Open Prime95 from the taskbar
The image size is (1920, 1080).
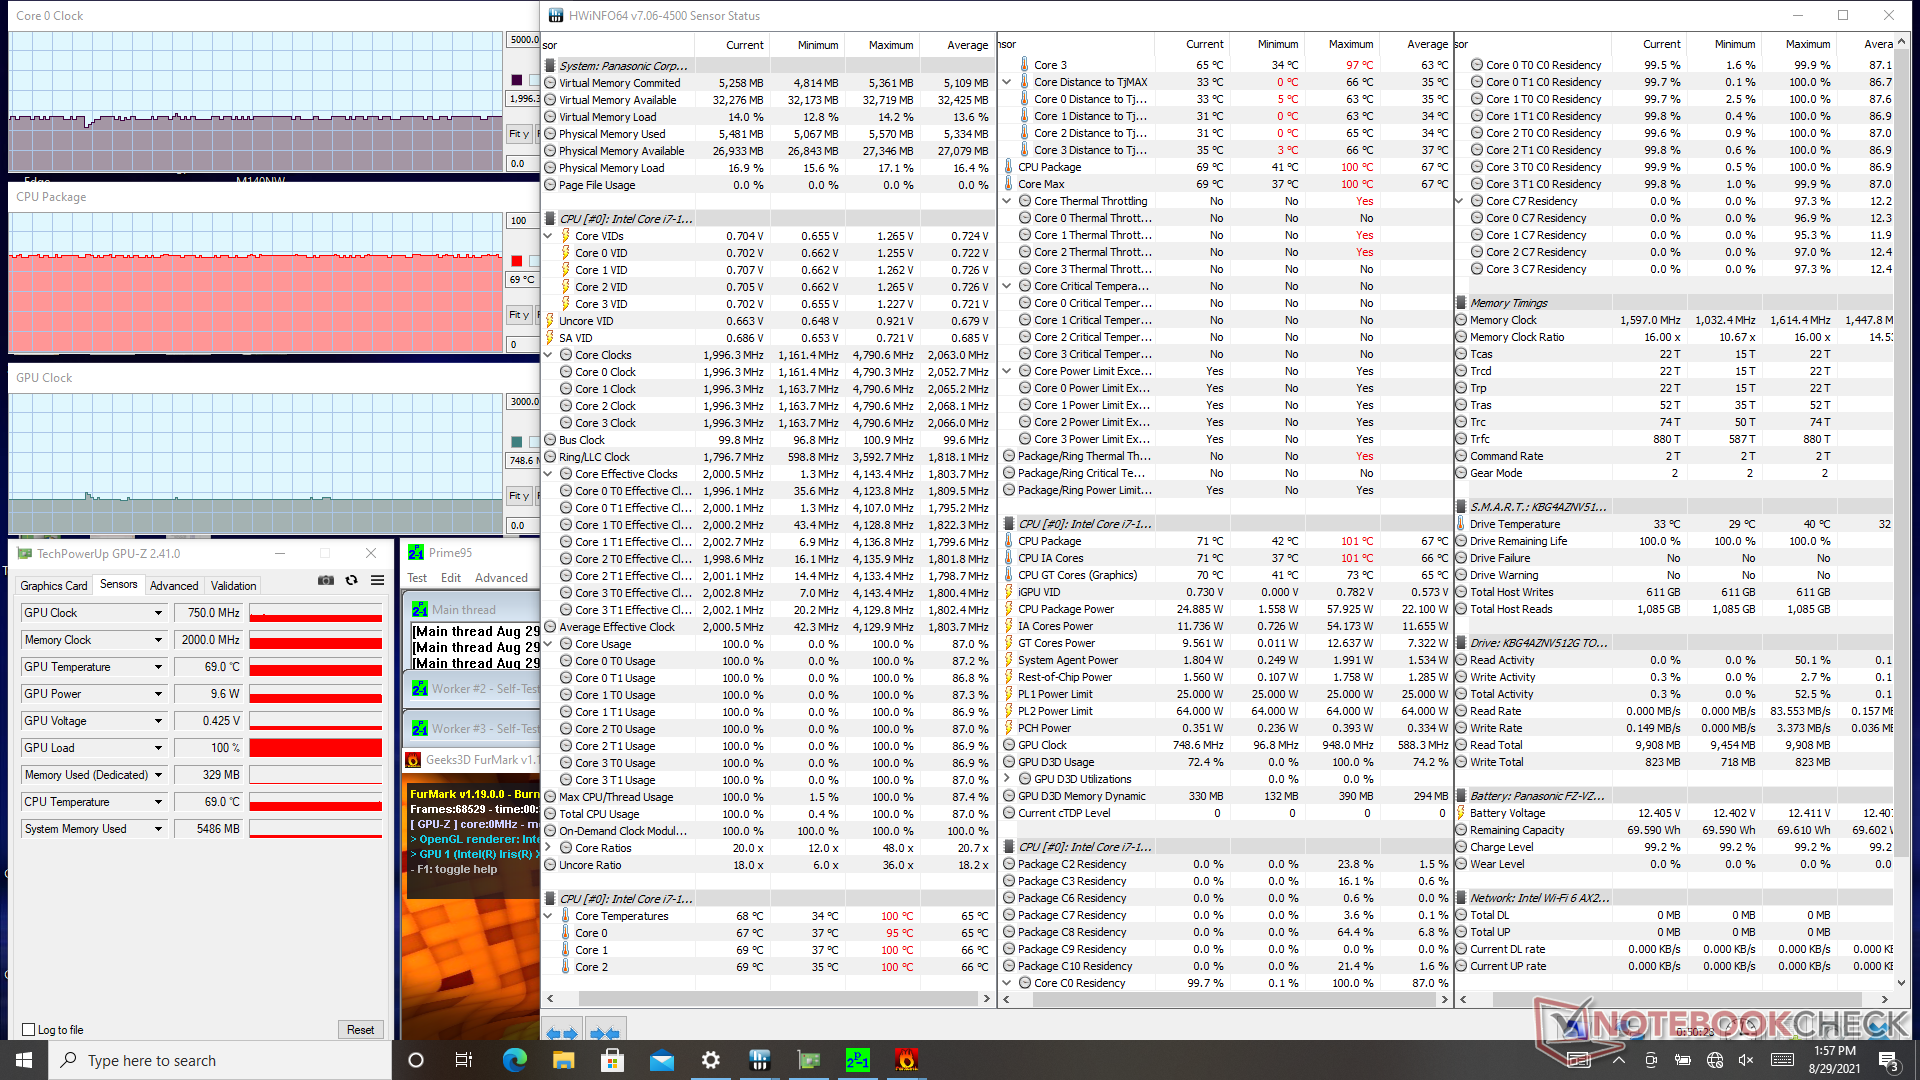(x=857, y=1060)
